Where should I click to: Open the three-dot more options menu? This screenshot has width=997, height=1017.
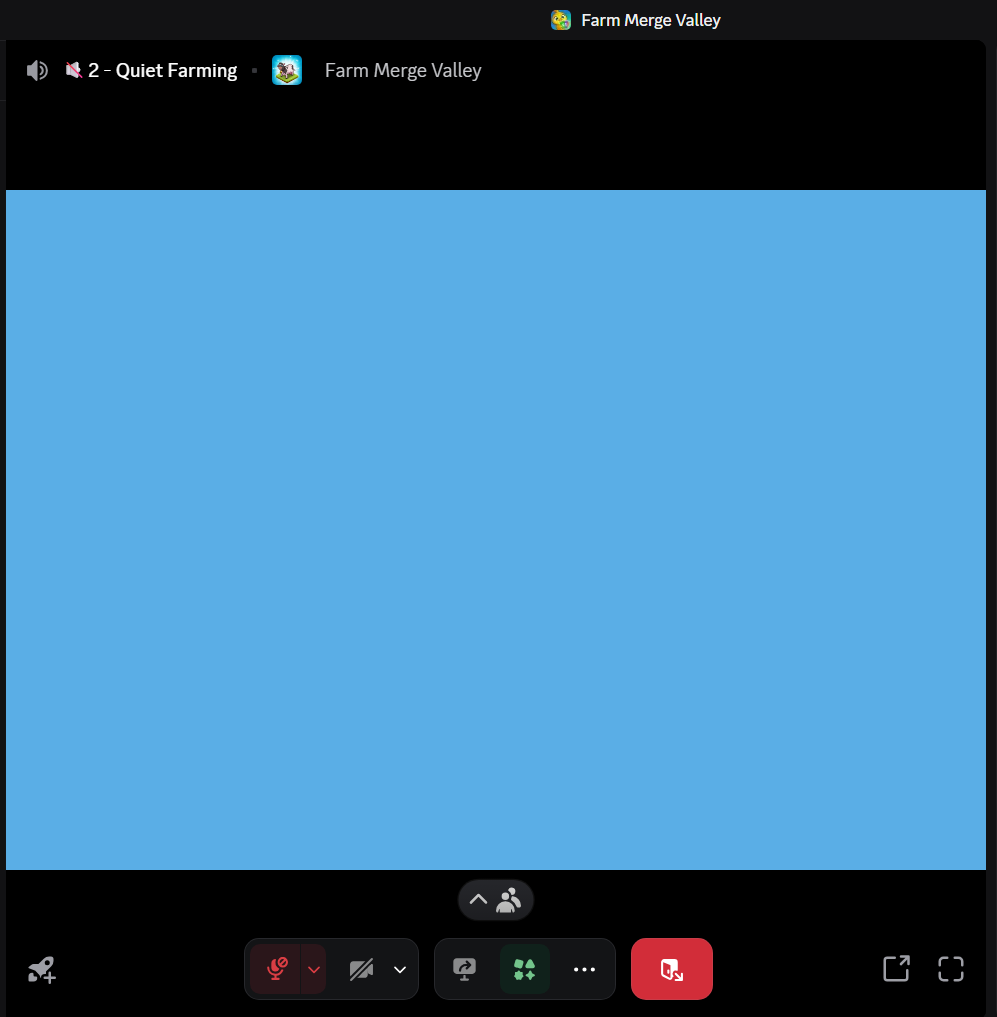584,969
